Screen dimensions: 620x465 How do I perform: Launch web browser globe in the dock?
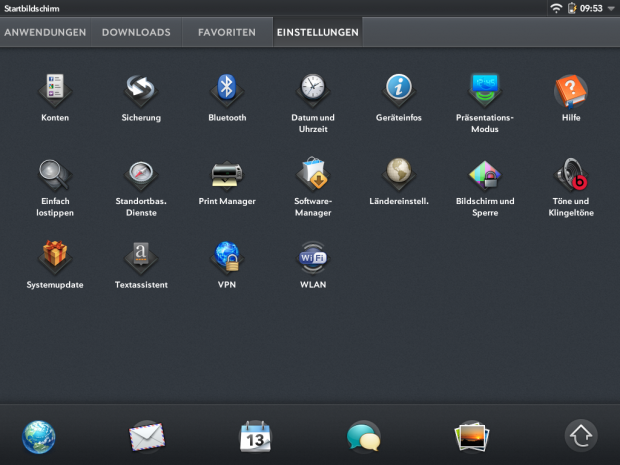pos(39,436)
